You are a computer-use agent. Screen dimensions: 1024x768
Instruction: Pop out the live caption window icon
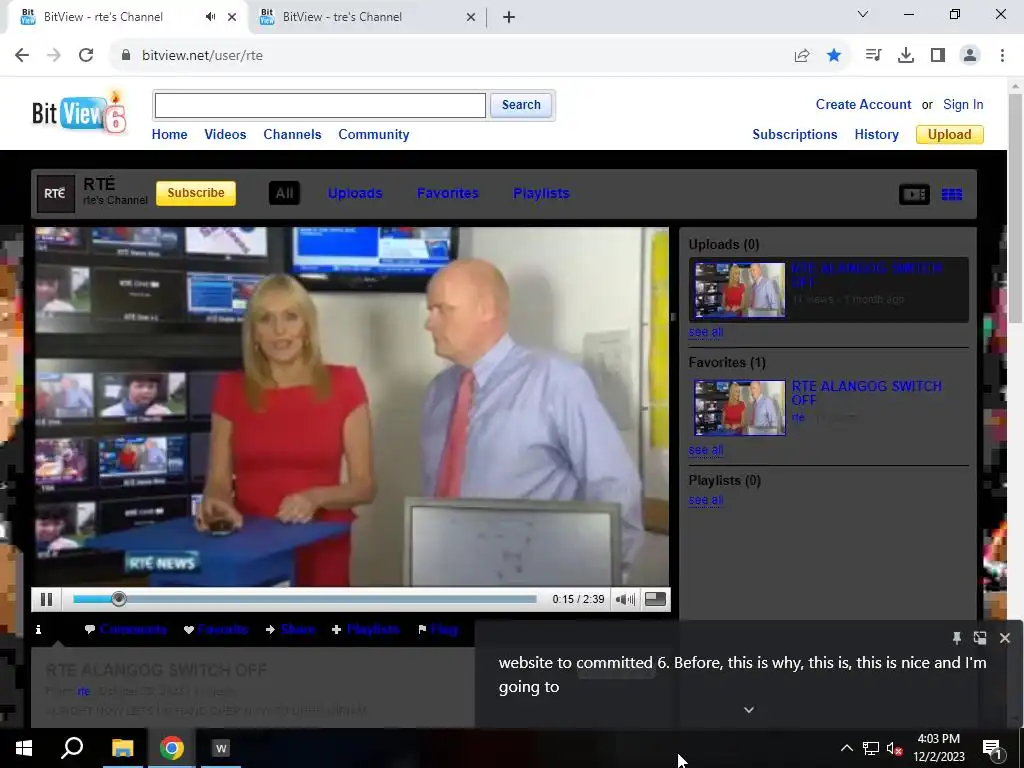pos(980,638)
